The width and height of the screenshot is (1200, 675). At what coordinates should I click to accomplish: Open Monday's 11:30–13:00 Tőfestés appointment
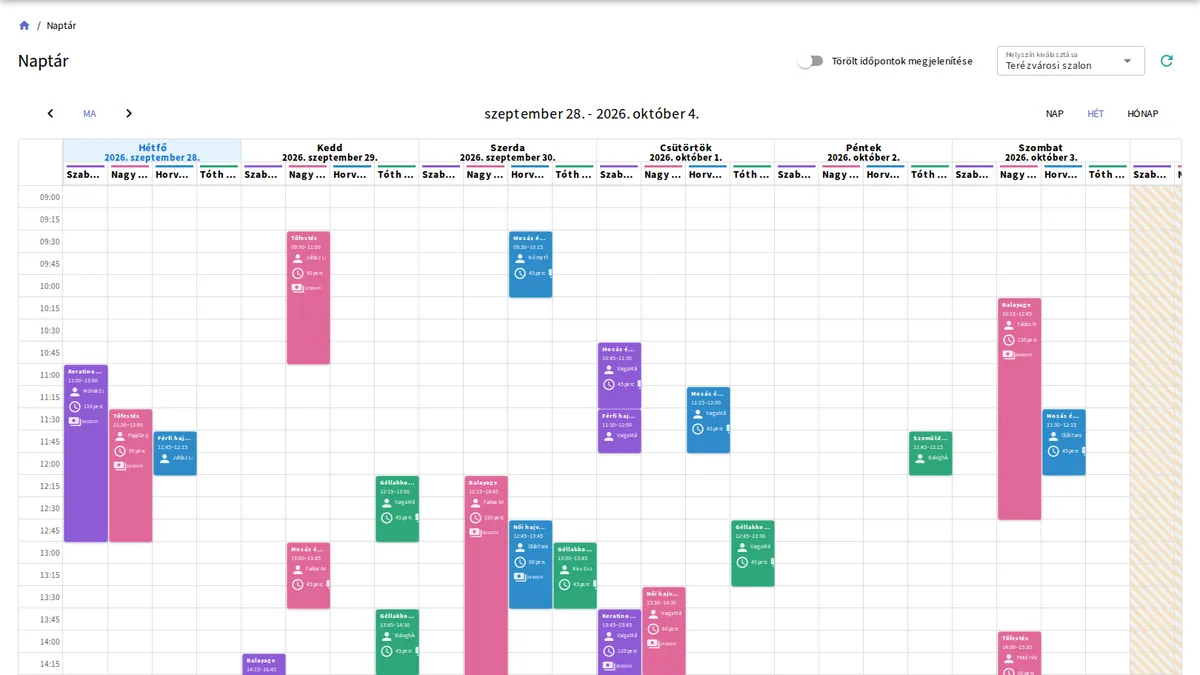[131, 476]
